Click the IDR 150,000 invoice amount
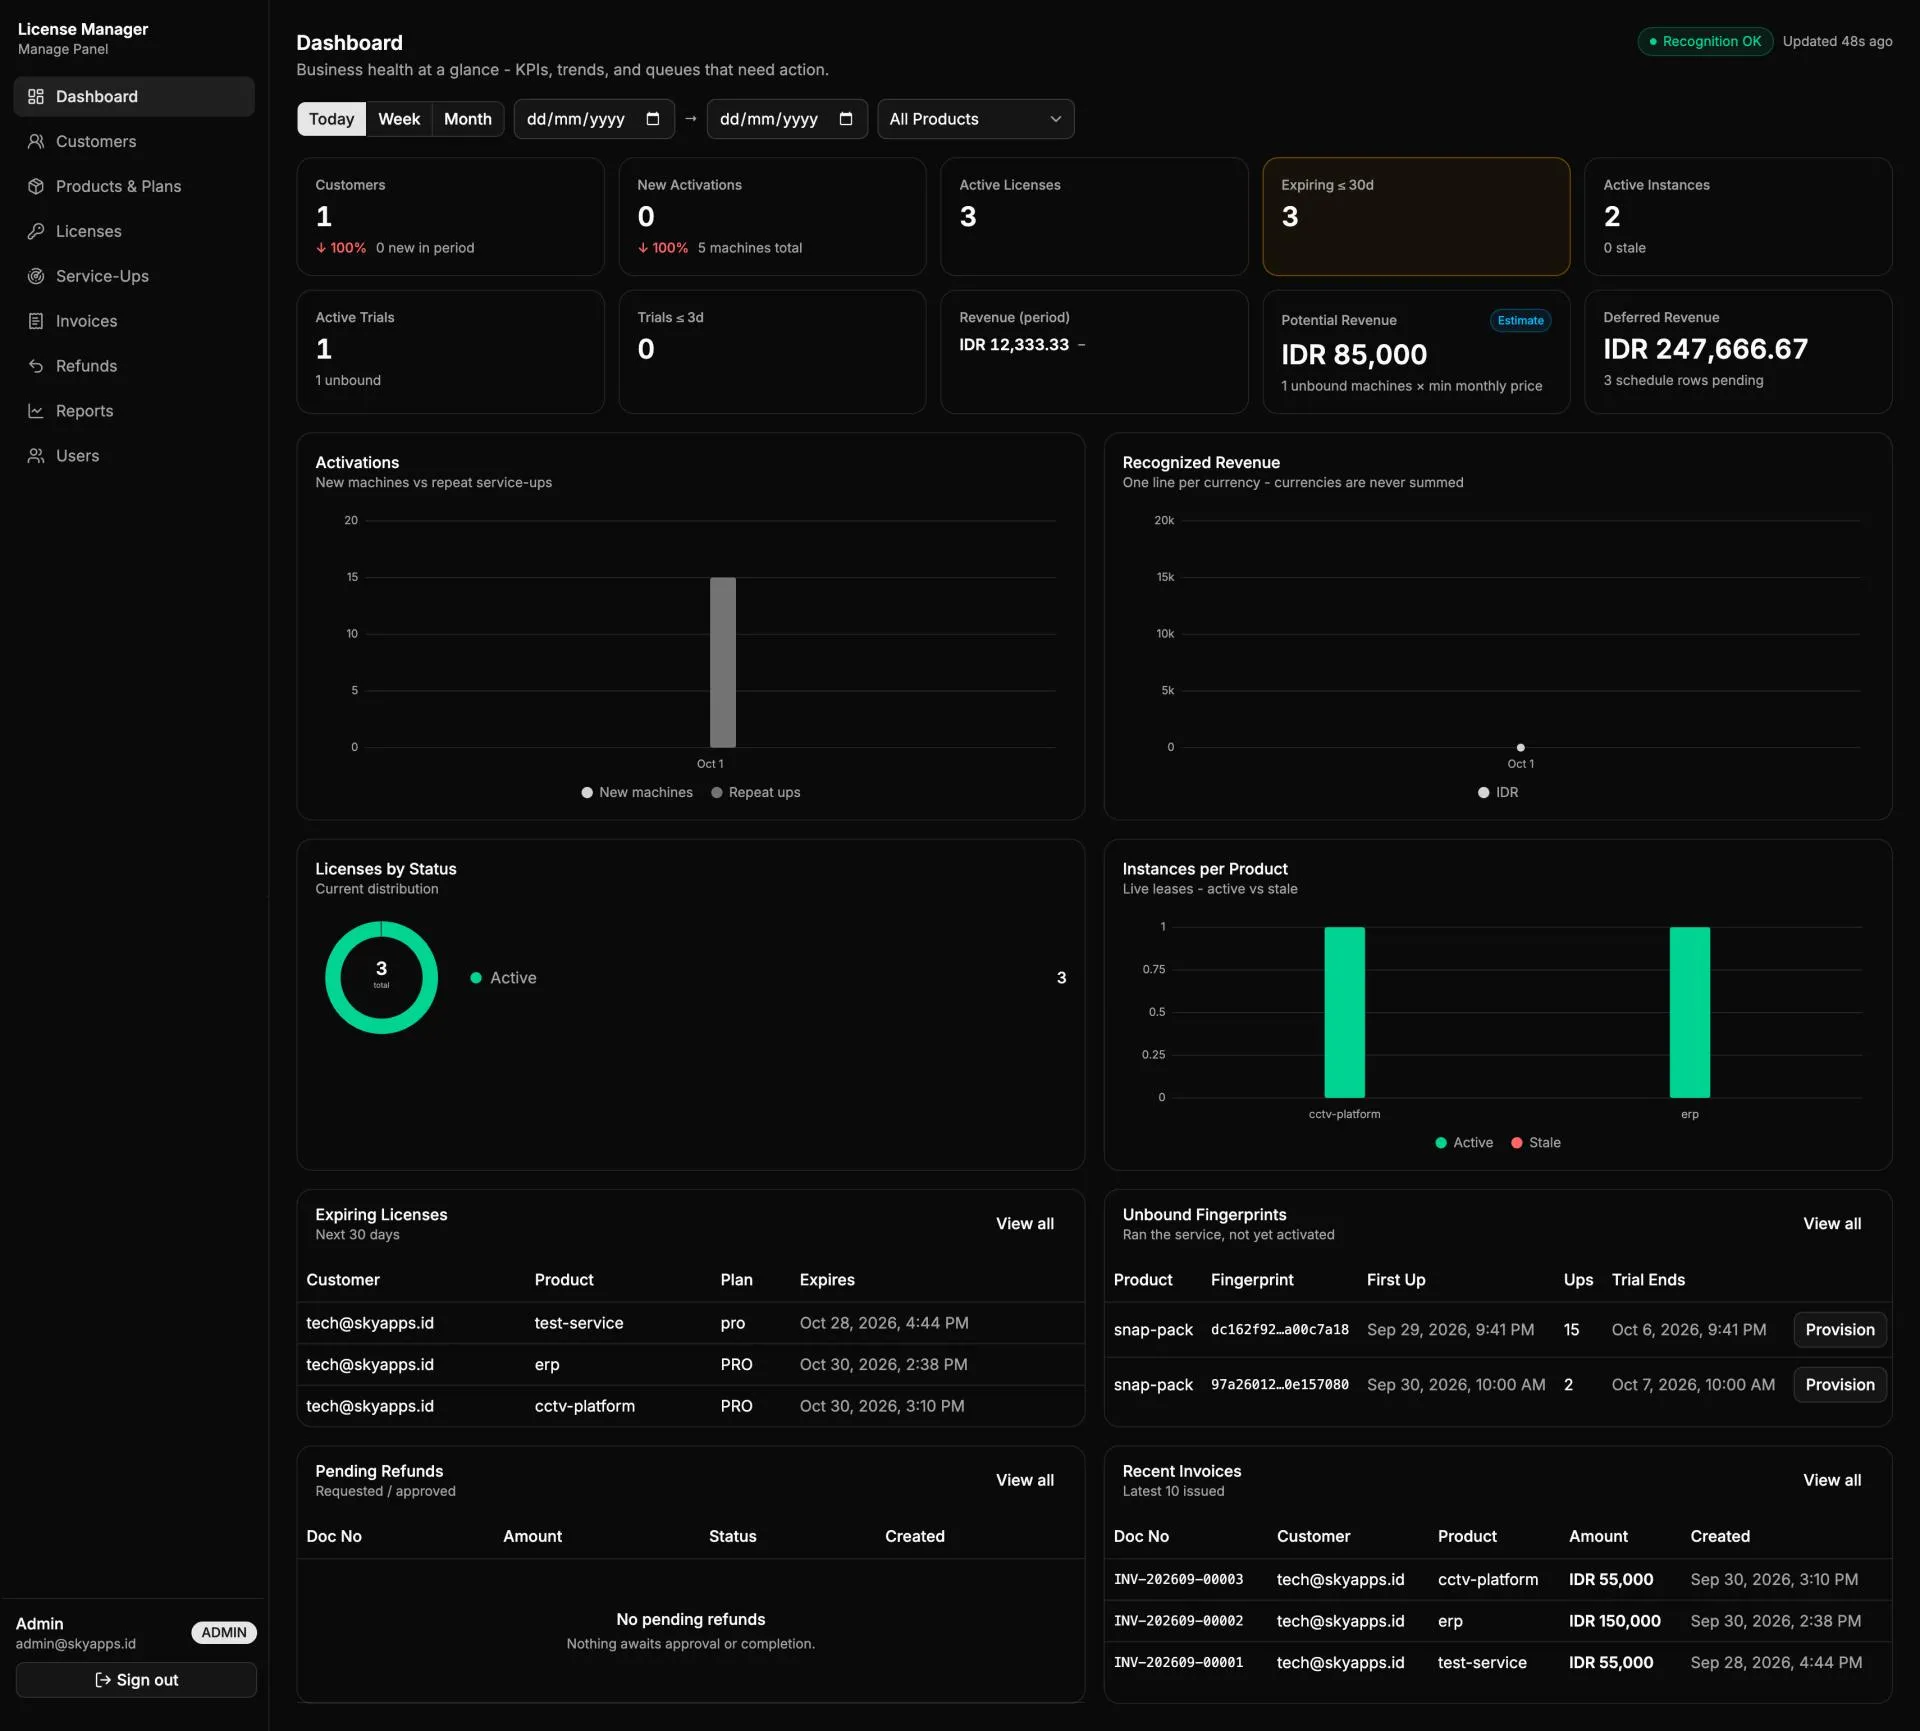 1614,1621
